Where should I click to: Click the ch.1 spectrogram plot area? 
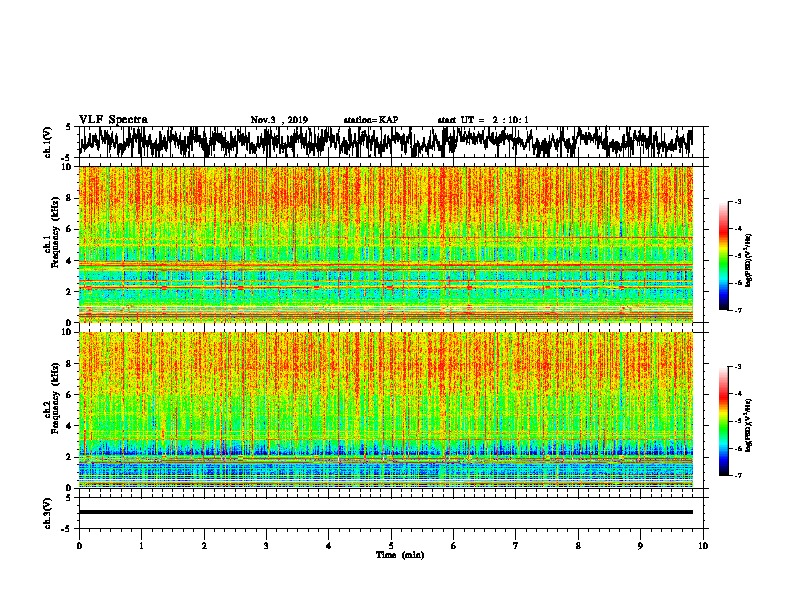[386, 244]
